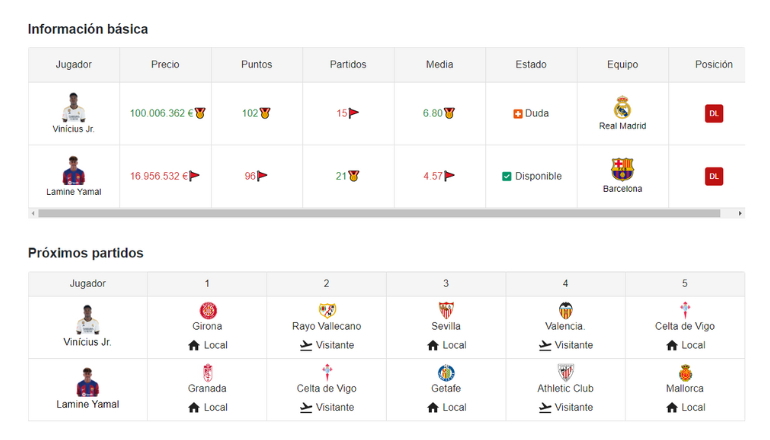Click the Getafe club crest
770x440 pixels.
tap(446, 373)
